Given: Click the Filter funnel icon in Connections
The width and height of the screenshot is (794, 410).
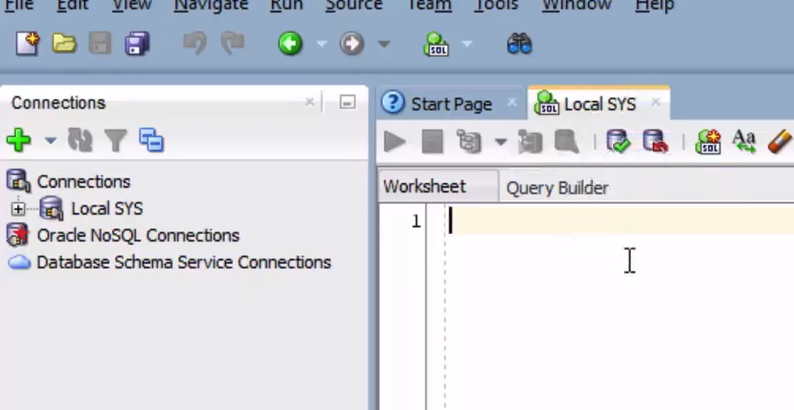Looking at the screenshot, I should coord(116,141).
